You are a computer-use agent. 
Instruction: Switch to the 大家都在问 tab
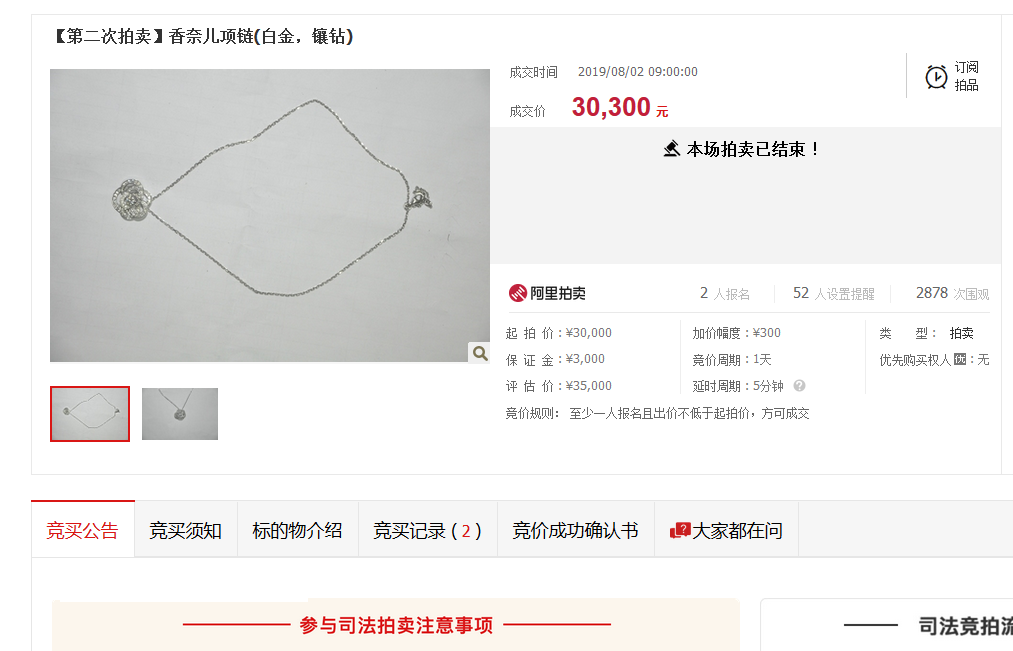click(x=726, y=530)
